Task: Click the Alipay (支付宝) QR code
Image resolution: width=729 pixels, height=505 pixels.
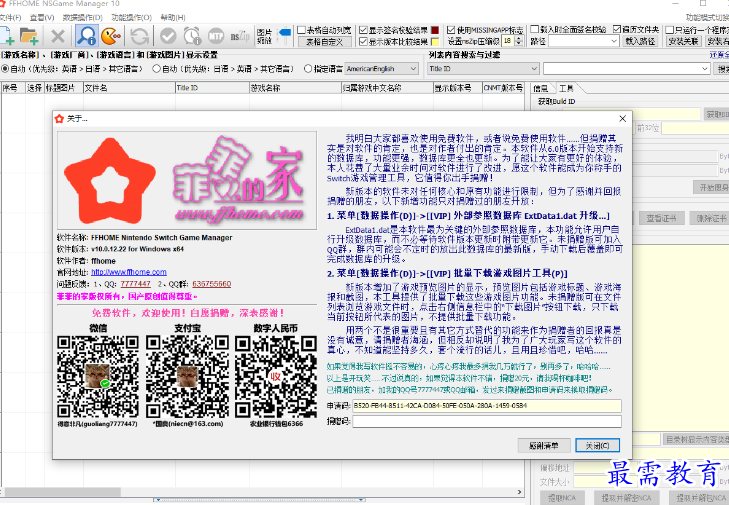Action: pyautogui.click(x=187, y=377)
